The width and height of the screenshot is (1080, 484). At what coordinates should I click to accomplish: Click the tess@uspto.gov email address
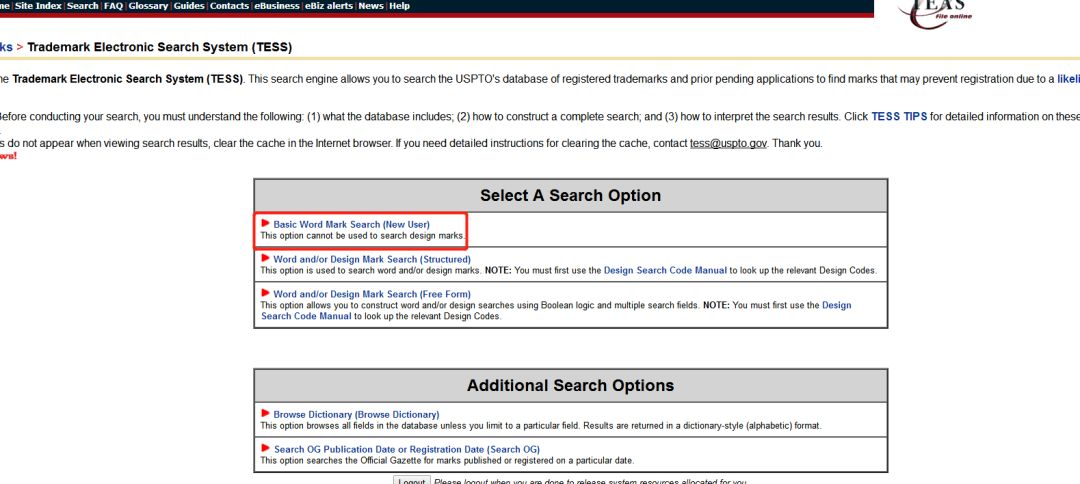[x=728, y=144]
